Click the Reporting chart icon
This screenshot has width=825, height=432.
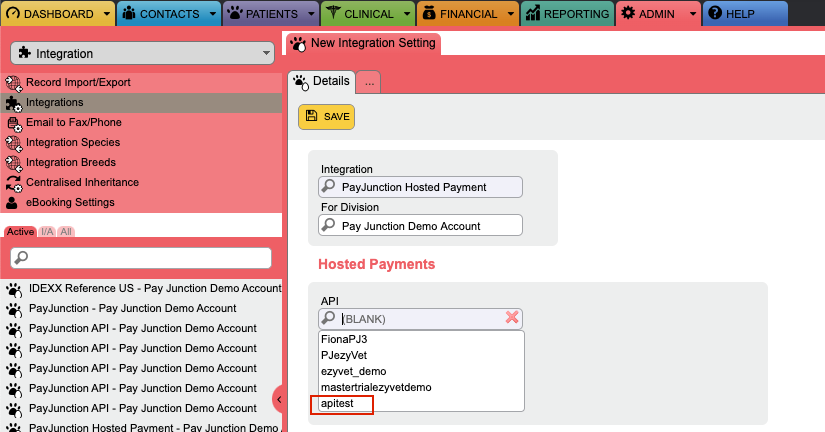tap(533, 13)
